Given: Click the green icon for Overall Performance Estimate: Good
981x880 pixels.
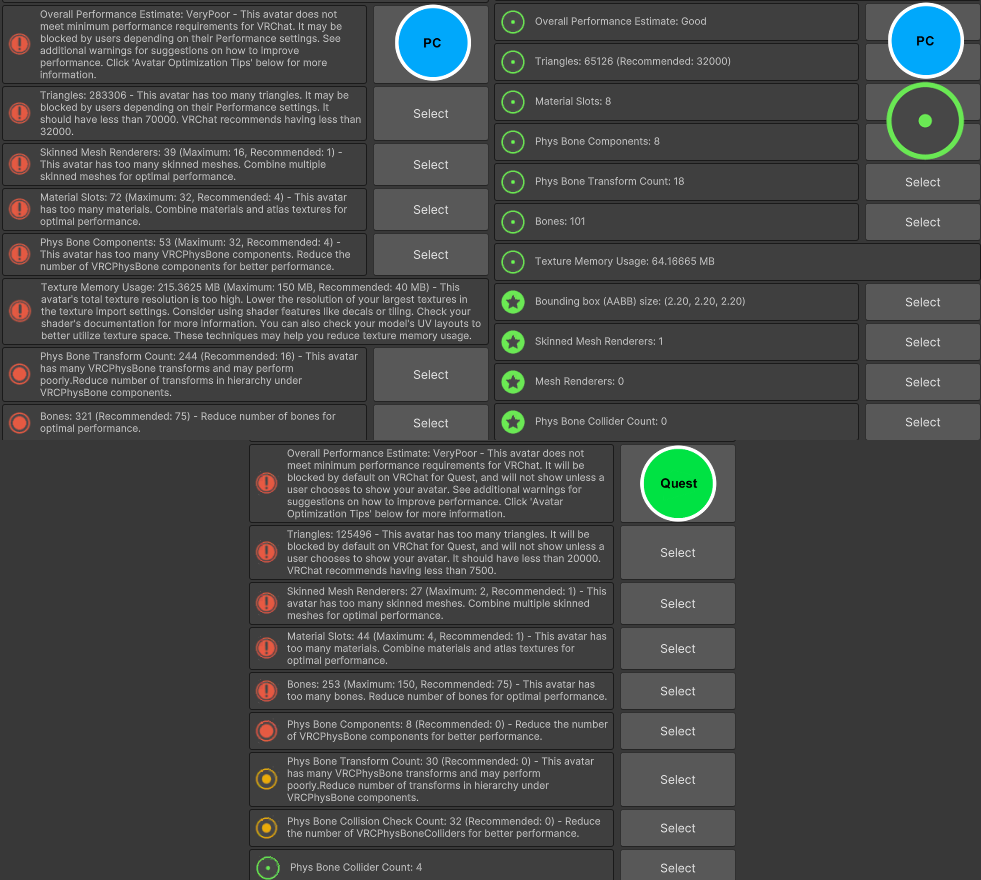Looking at the screenshot, I should click(x=513, y=22).
